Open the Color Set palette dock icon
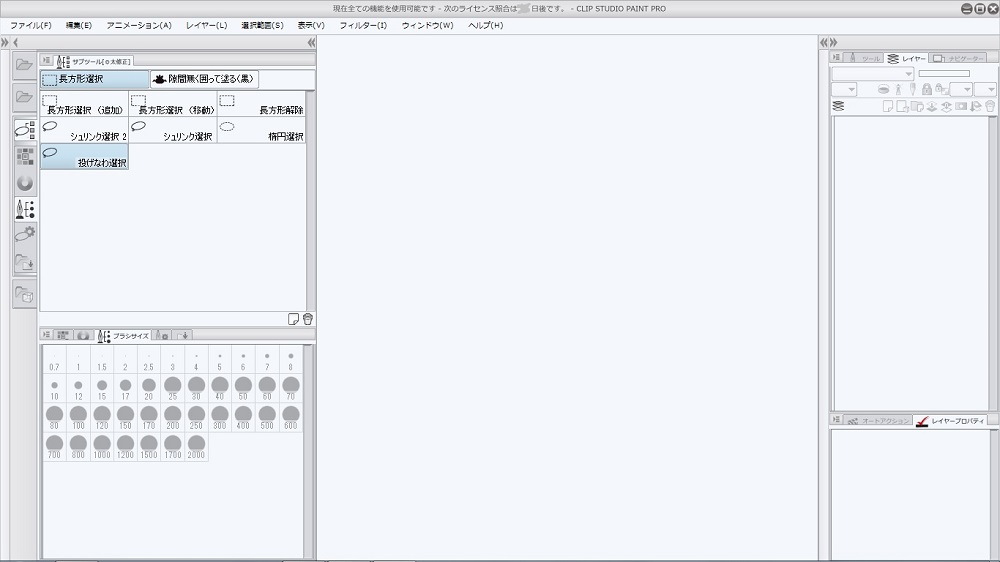 (x=25, y=156)
